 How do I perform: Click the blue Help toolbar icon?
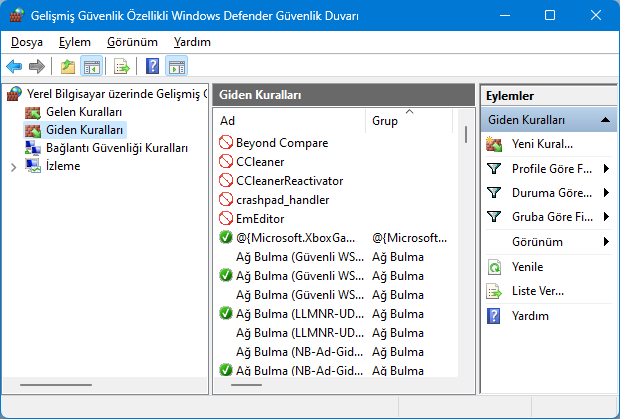pos(152,66)
